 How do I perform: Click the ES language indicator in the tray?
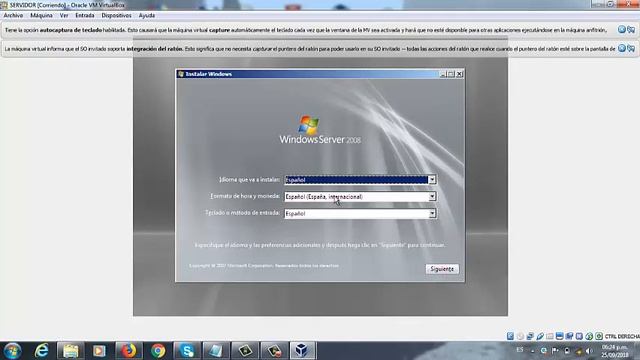point(520,350)
